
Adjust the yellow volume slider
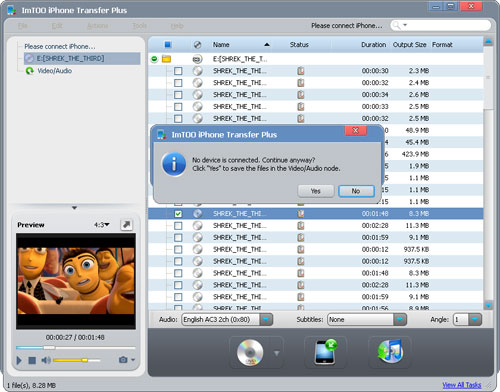[x=76, y=360]
